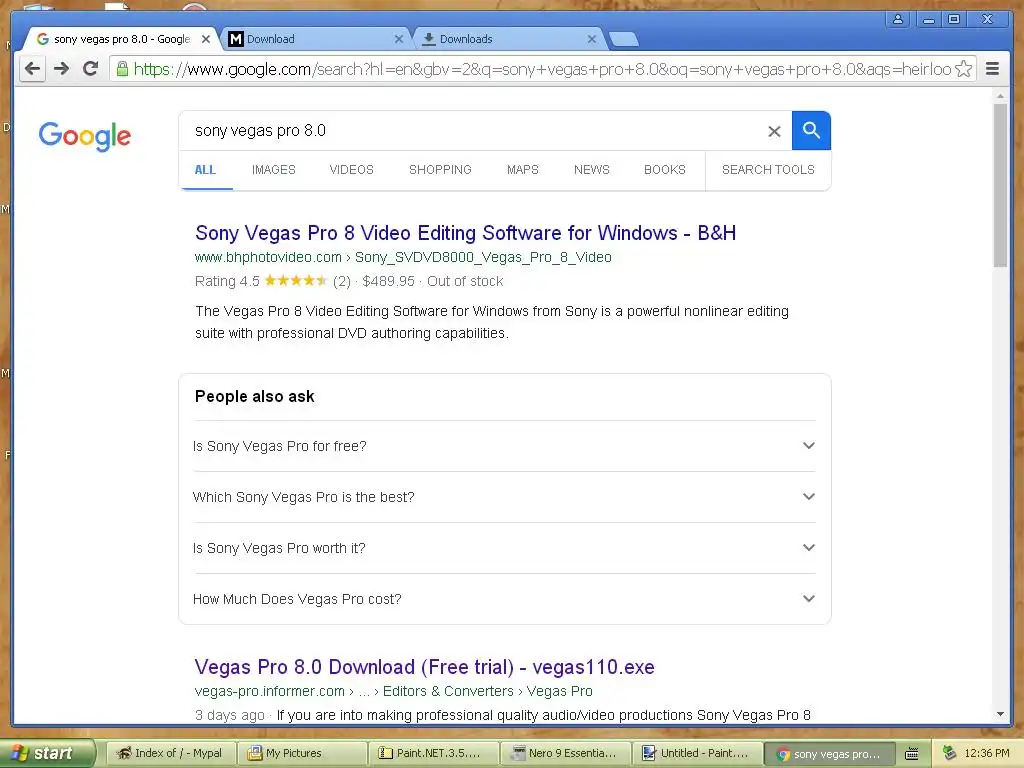Close the sony vegas pro Google tab
Screen dimensions: 1024x768
click(206, 39)
